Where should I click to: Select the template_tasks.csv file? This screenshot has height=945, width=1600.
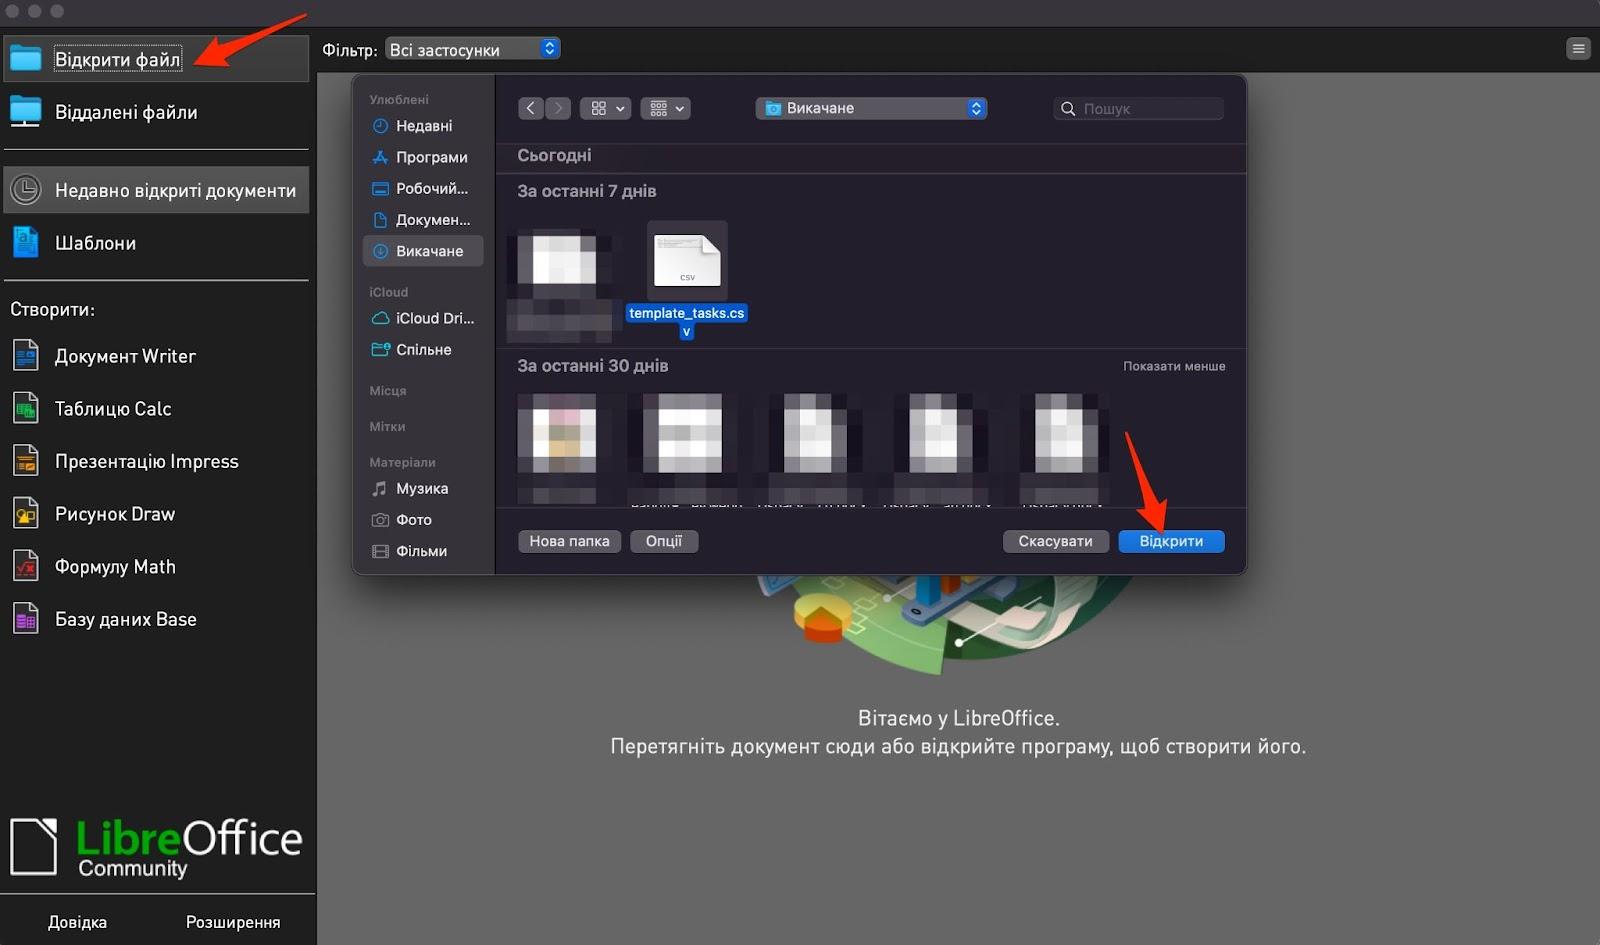[x=687, y=262]
